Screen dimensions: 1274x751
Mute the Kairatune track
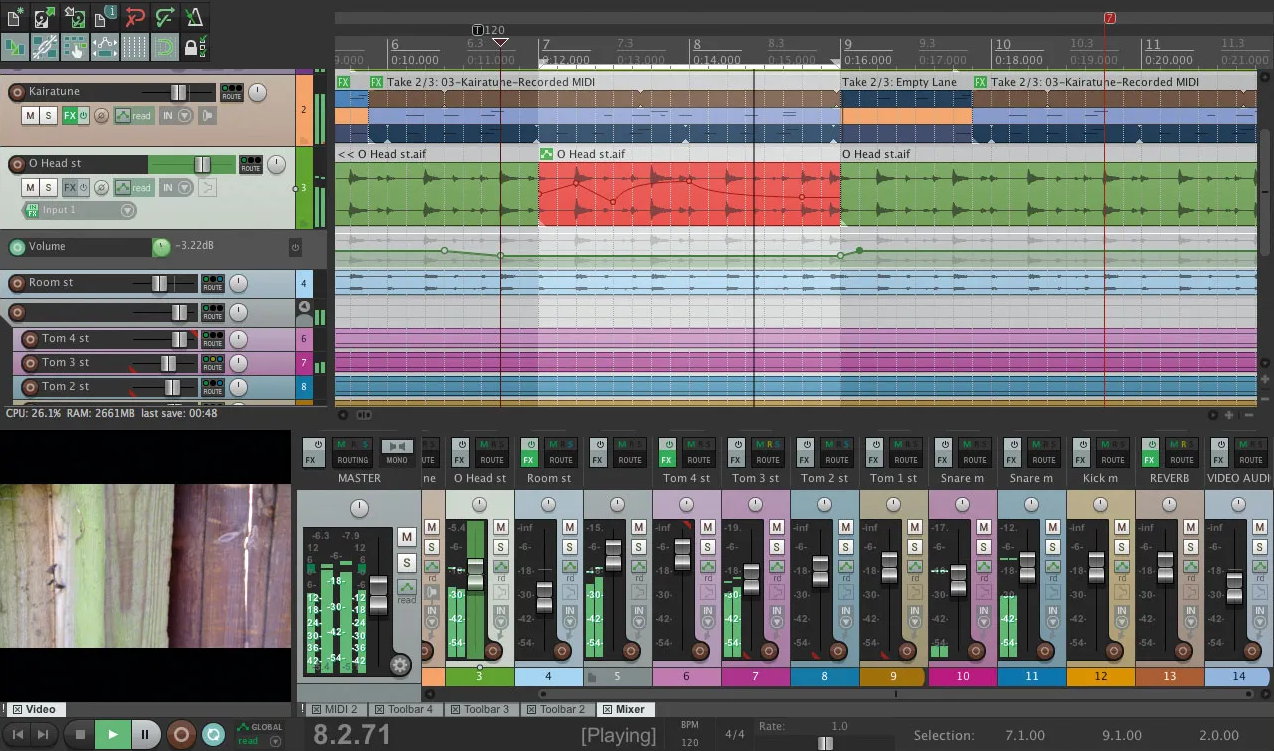[30, 116]
